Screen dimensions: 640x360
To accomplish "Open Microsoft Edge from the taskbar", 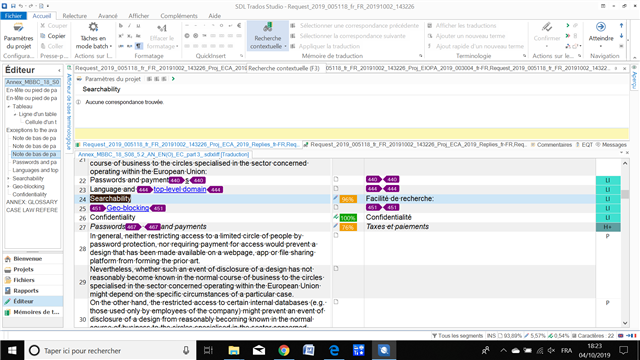I will click(x=334, y=350).
